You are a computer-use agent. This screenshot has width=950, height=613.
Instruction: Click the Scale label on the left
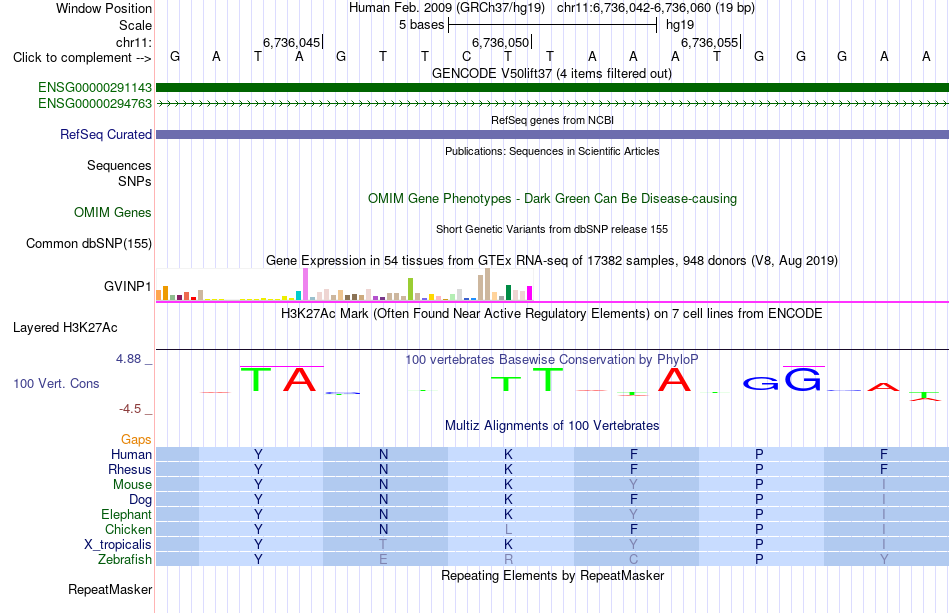click(135, 25)
